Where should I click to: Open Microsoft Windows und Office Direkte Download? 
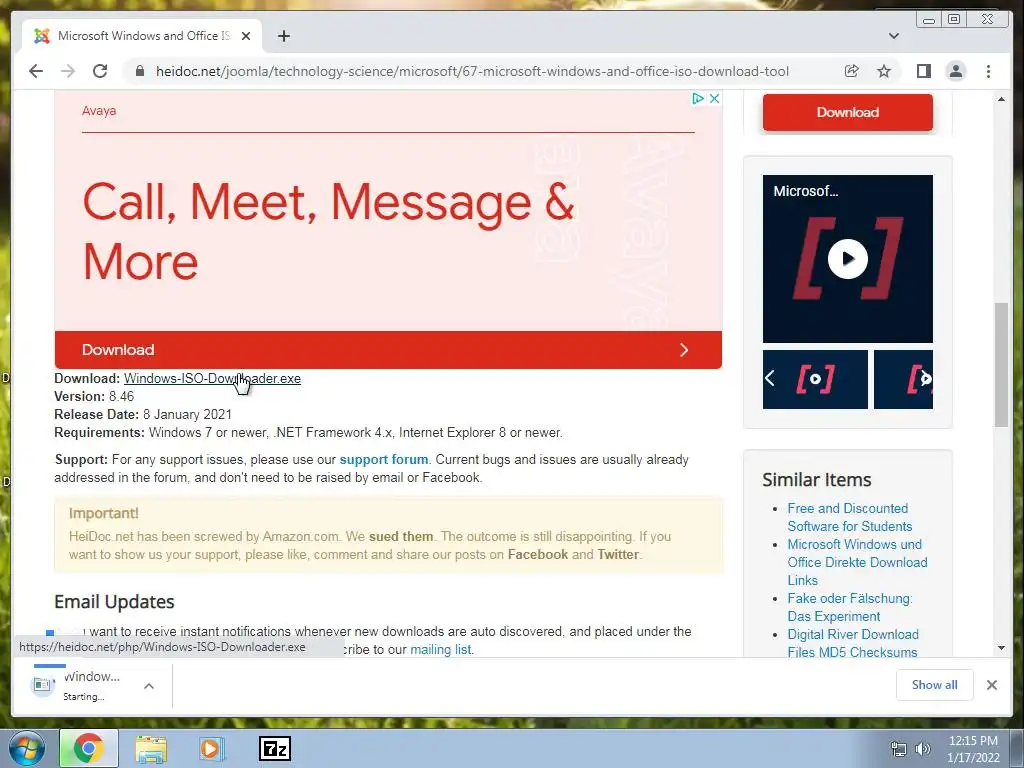857,562
